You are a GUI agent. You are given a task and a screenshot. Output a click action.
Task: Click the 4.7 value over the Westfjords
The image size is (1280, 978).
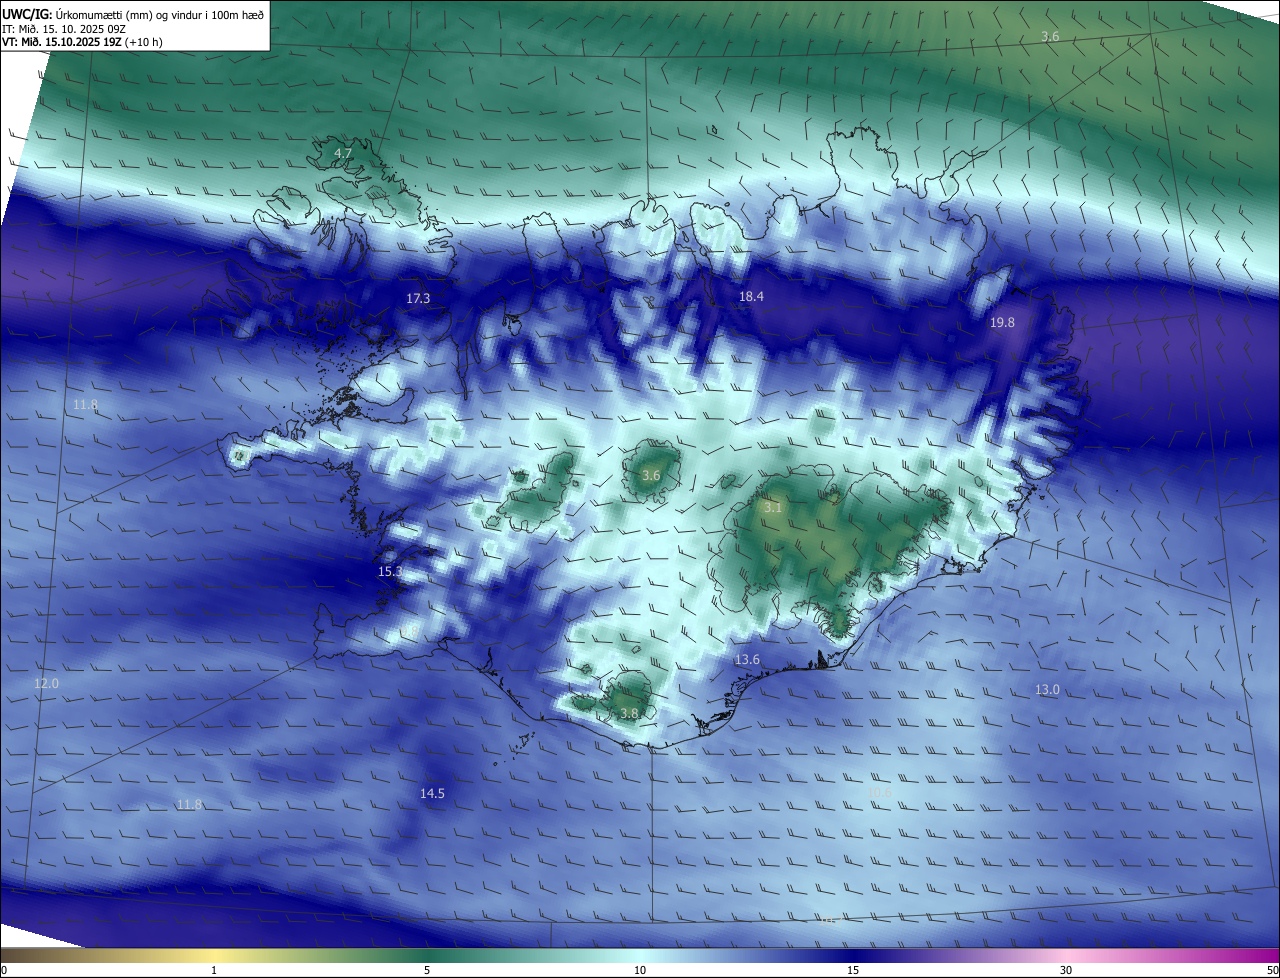pos(343,153)
